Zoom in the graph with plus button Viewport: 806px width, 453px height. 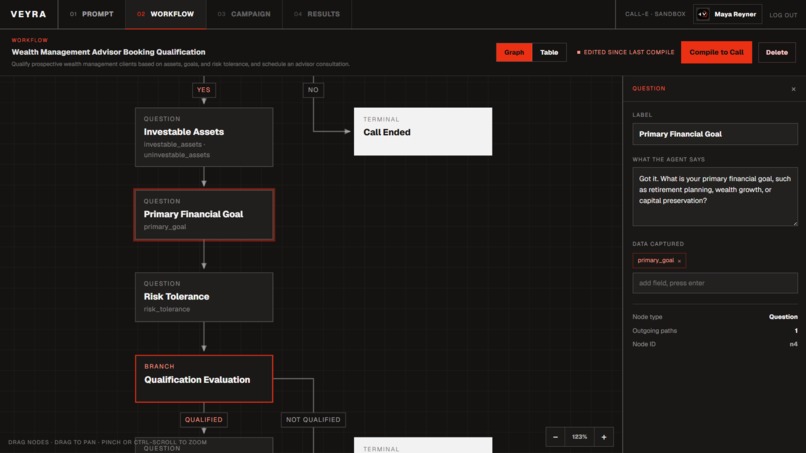click(603, 437)
